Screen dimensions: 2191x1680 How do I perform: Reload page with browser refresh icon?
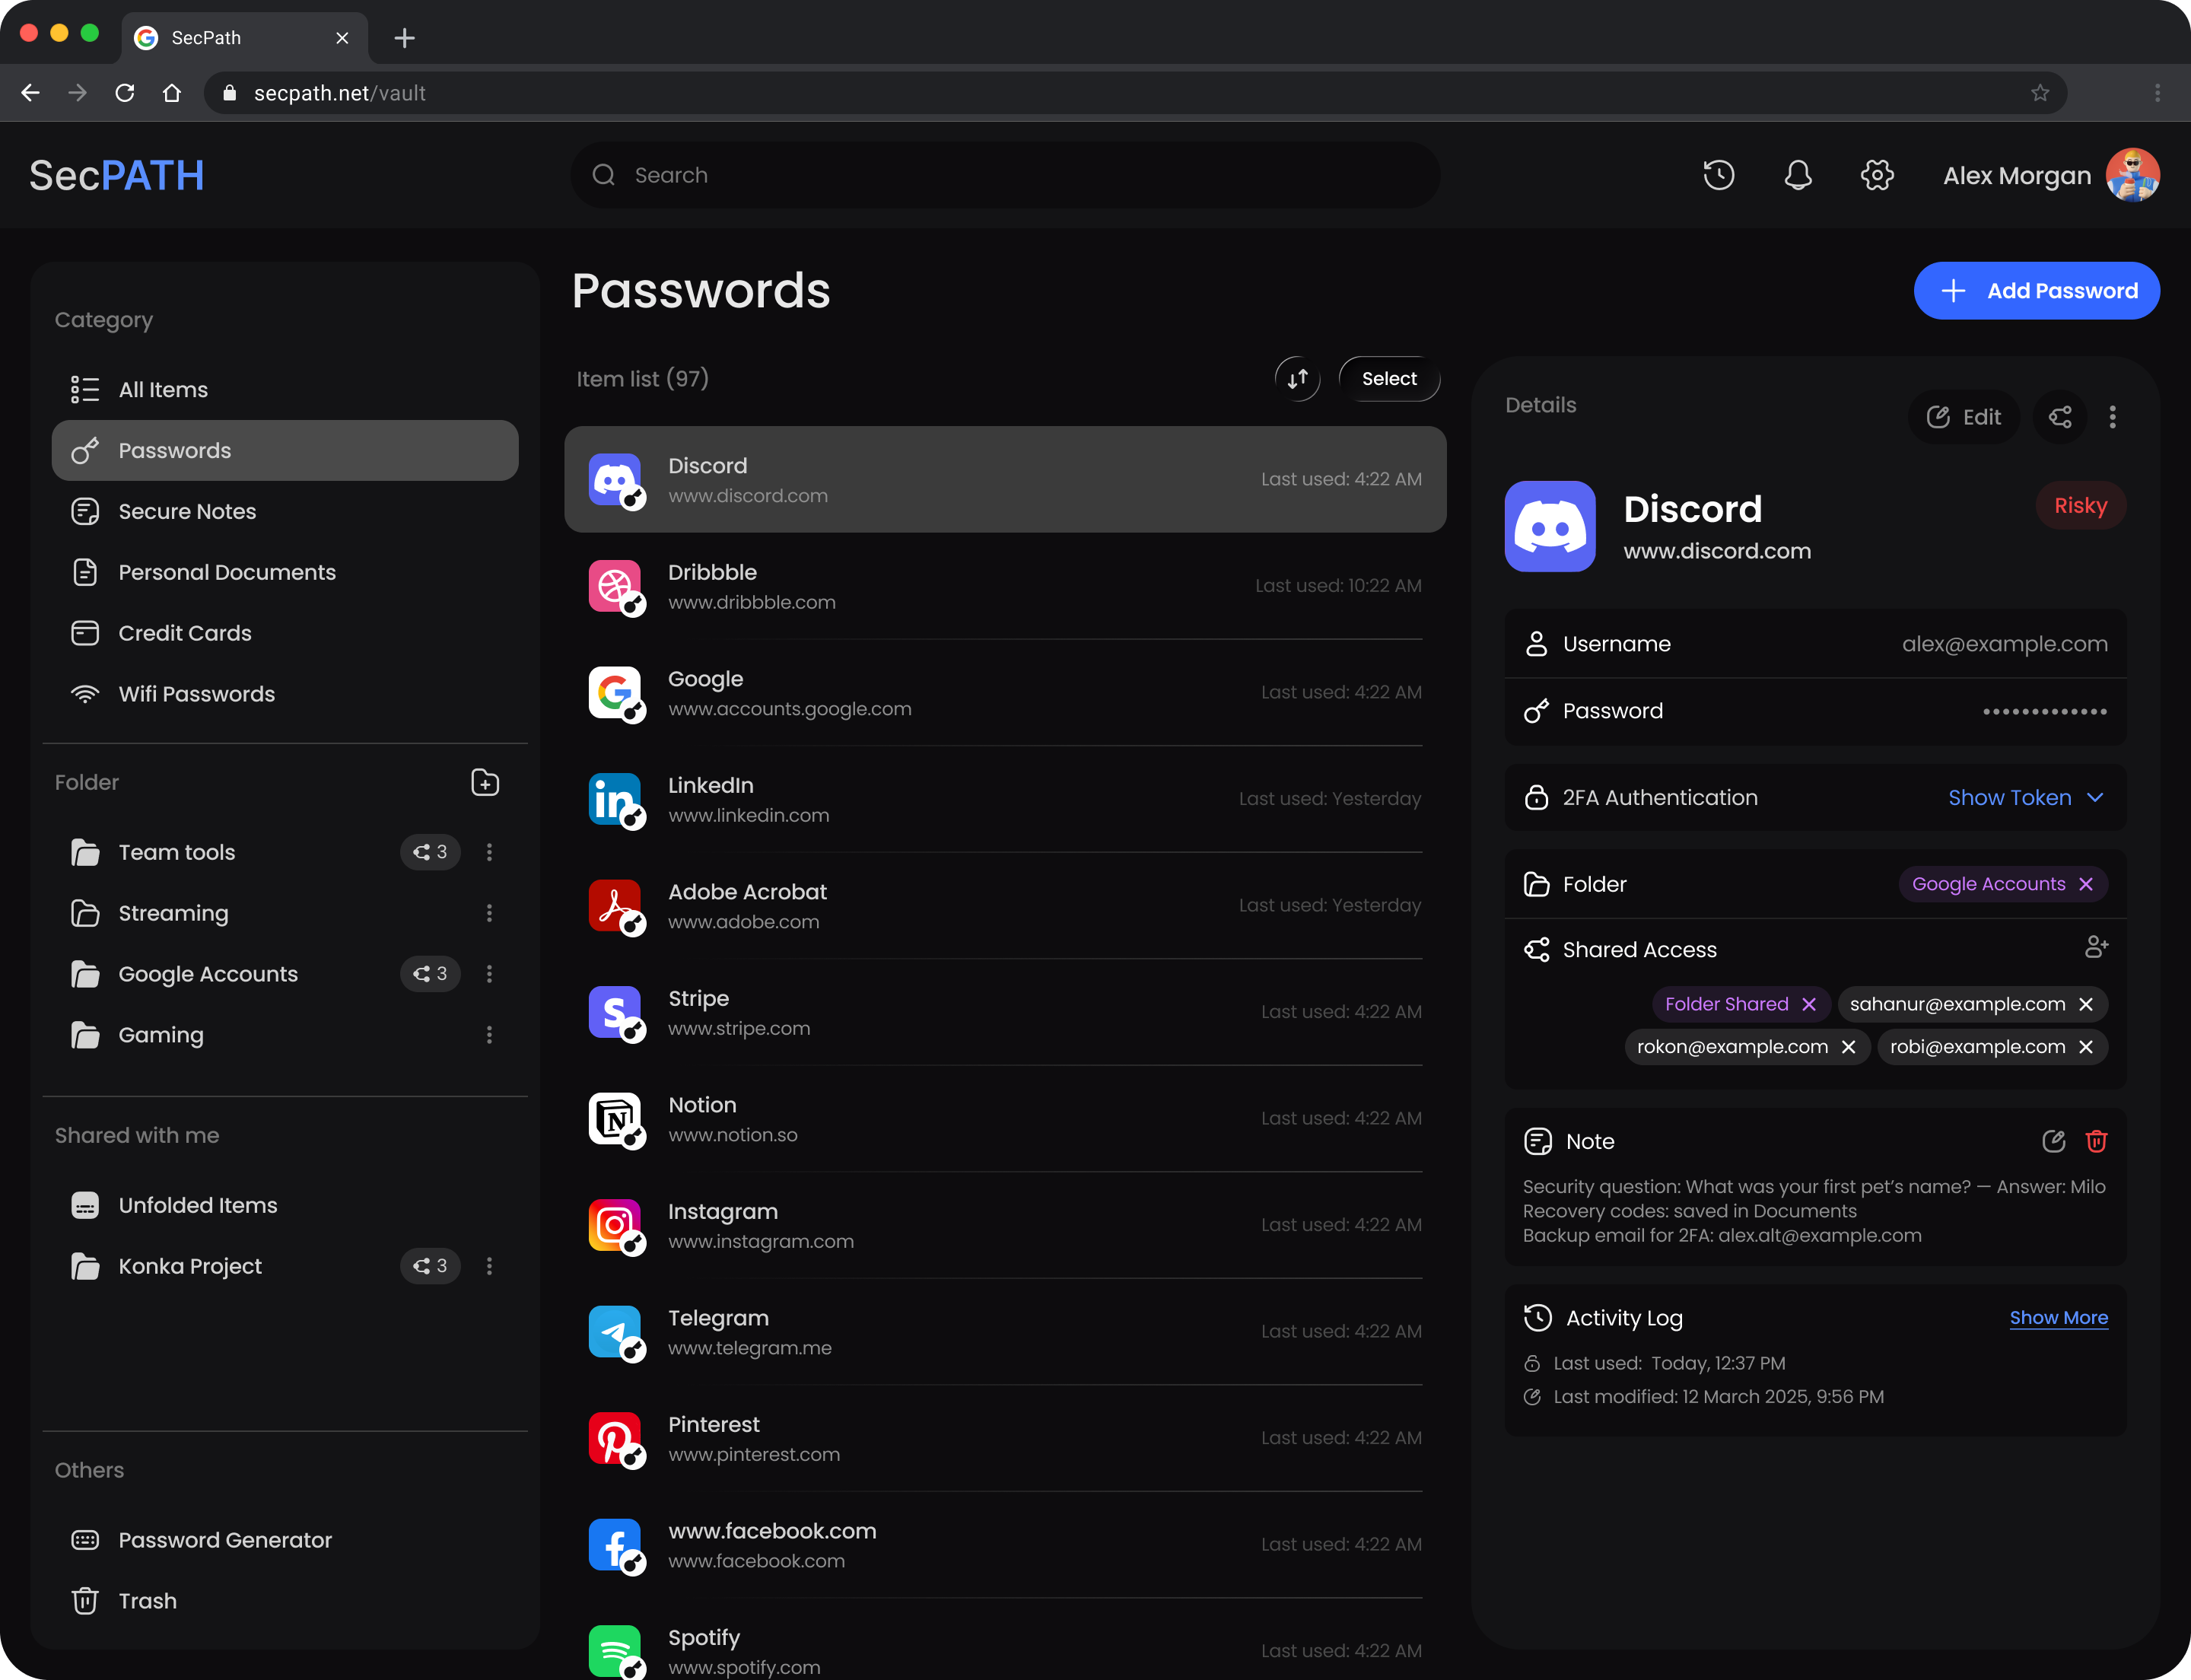click(125, 93)
